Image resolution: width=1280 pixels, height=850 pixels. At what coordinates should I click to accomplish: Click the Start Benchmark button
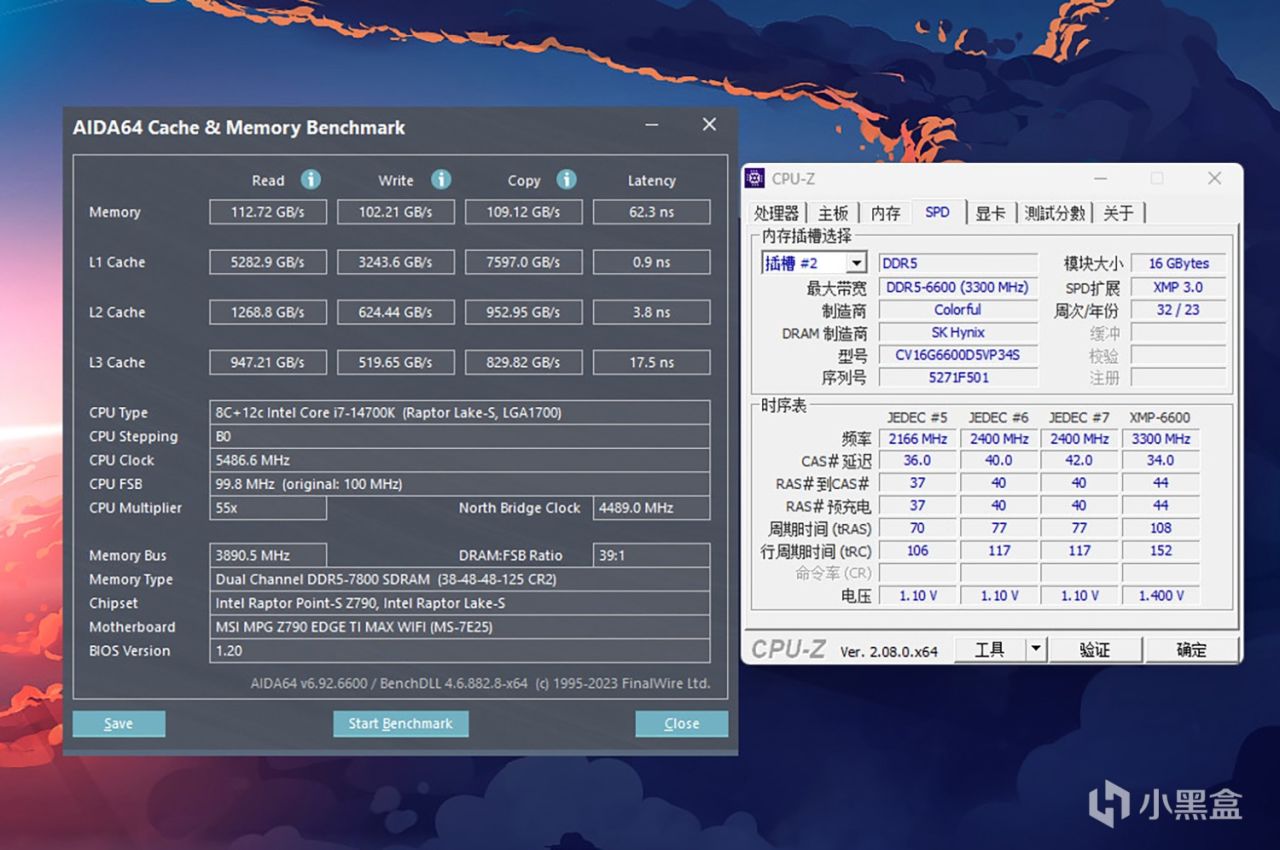[x=400, y=723]
